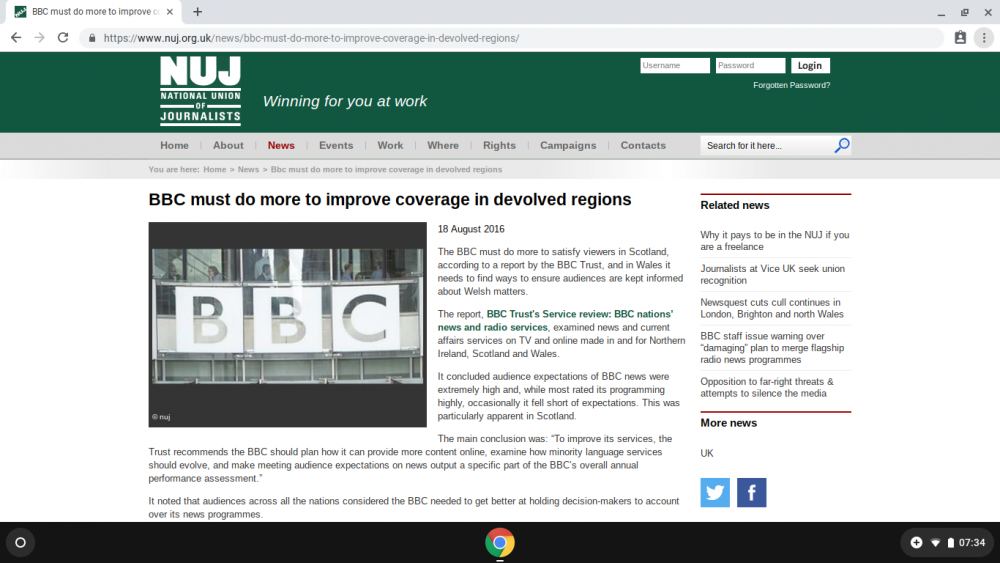The height and width of the screenshot is (563, 1000).
Task: Share the article on Facebook
Action: (751, 492)
